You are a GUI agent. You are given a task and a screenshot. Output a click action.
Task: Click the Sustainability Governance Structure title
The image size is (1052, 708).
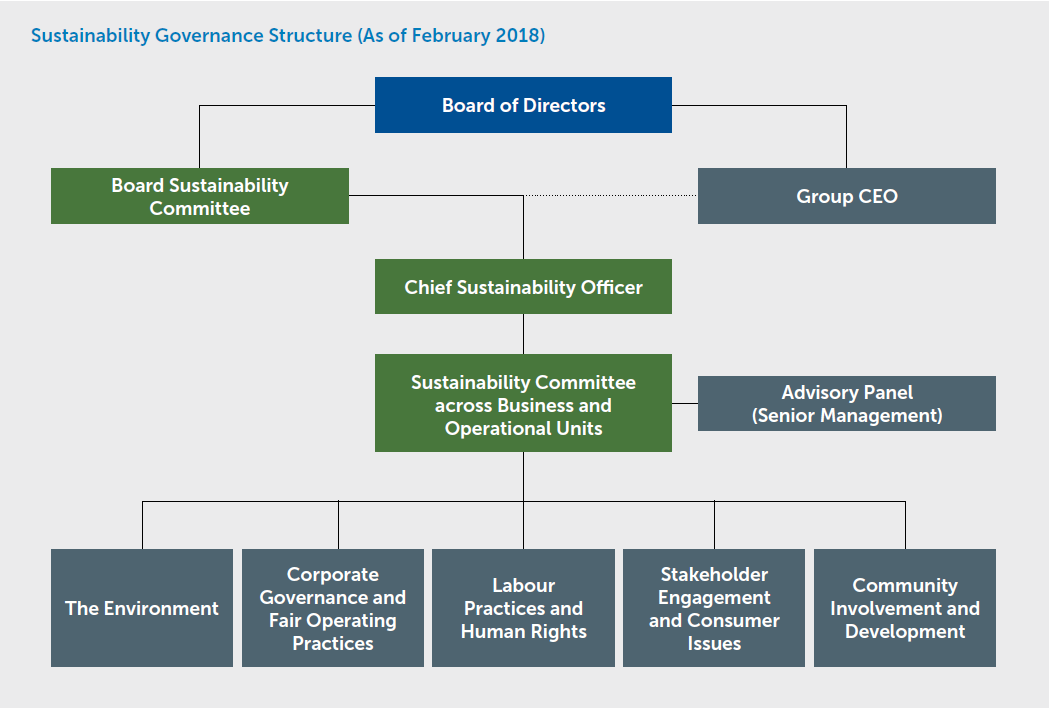tap(288, 36)
